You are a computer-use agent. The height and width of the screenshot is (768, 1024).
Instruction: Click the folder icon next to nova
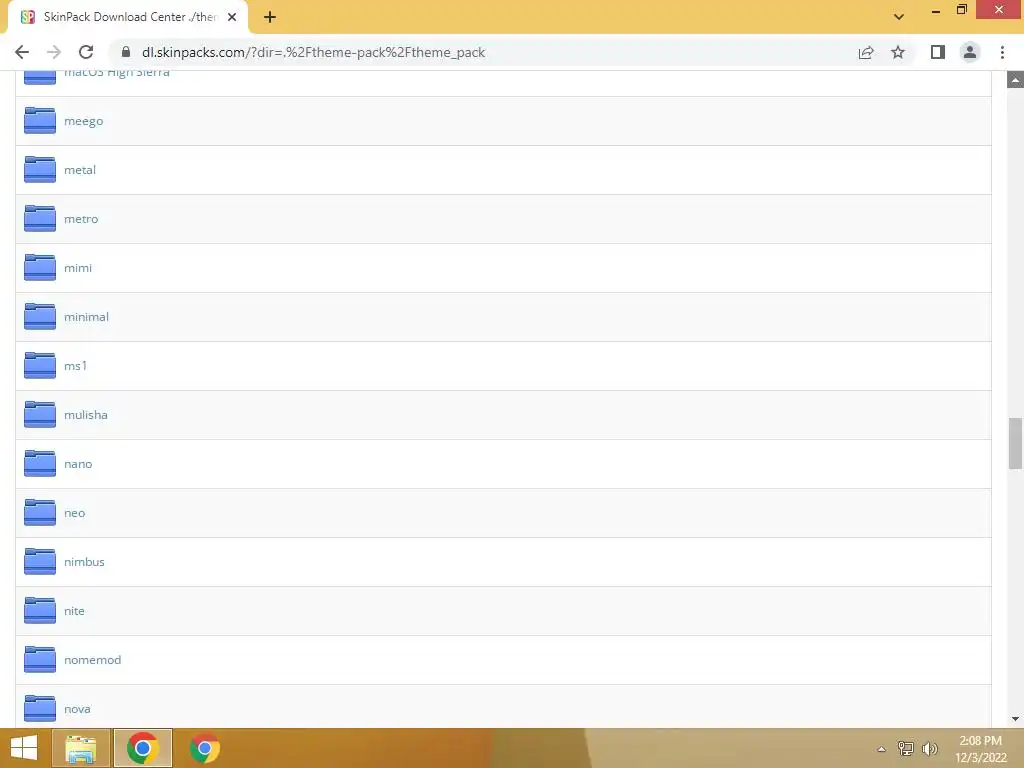pyautogui.click(x=40, y=709)
